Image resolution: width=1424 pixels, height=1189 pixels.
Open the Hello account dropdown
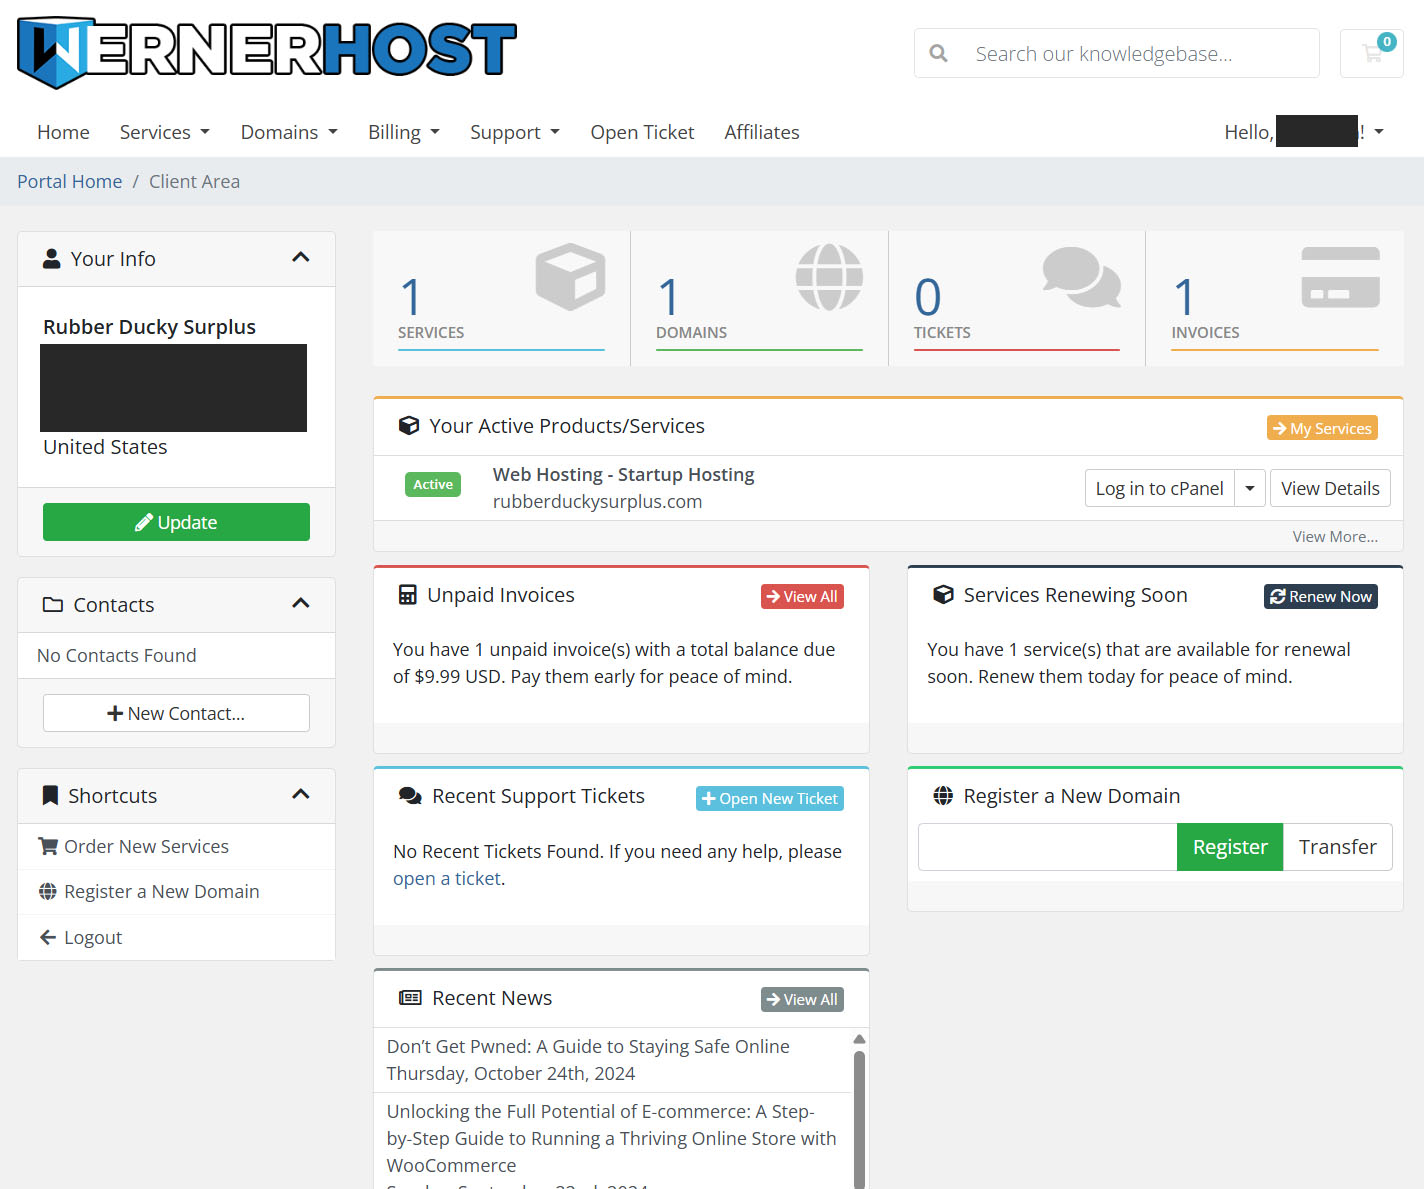1304,132
